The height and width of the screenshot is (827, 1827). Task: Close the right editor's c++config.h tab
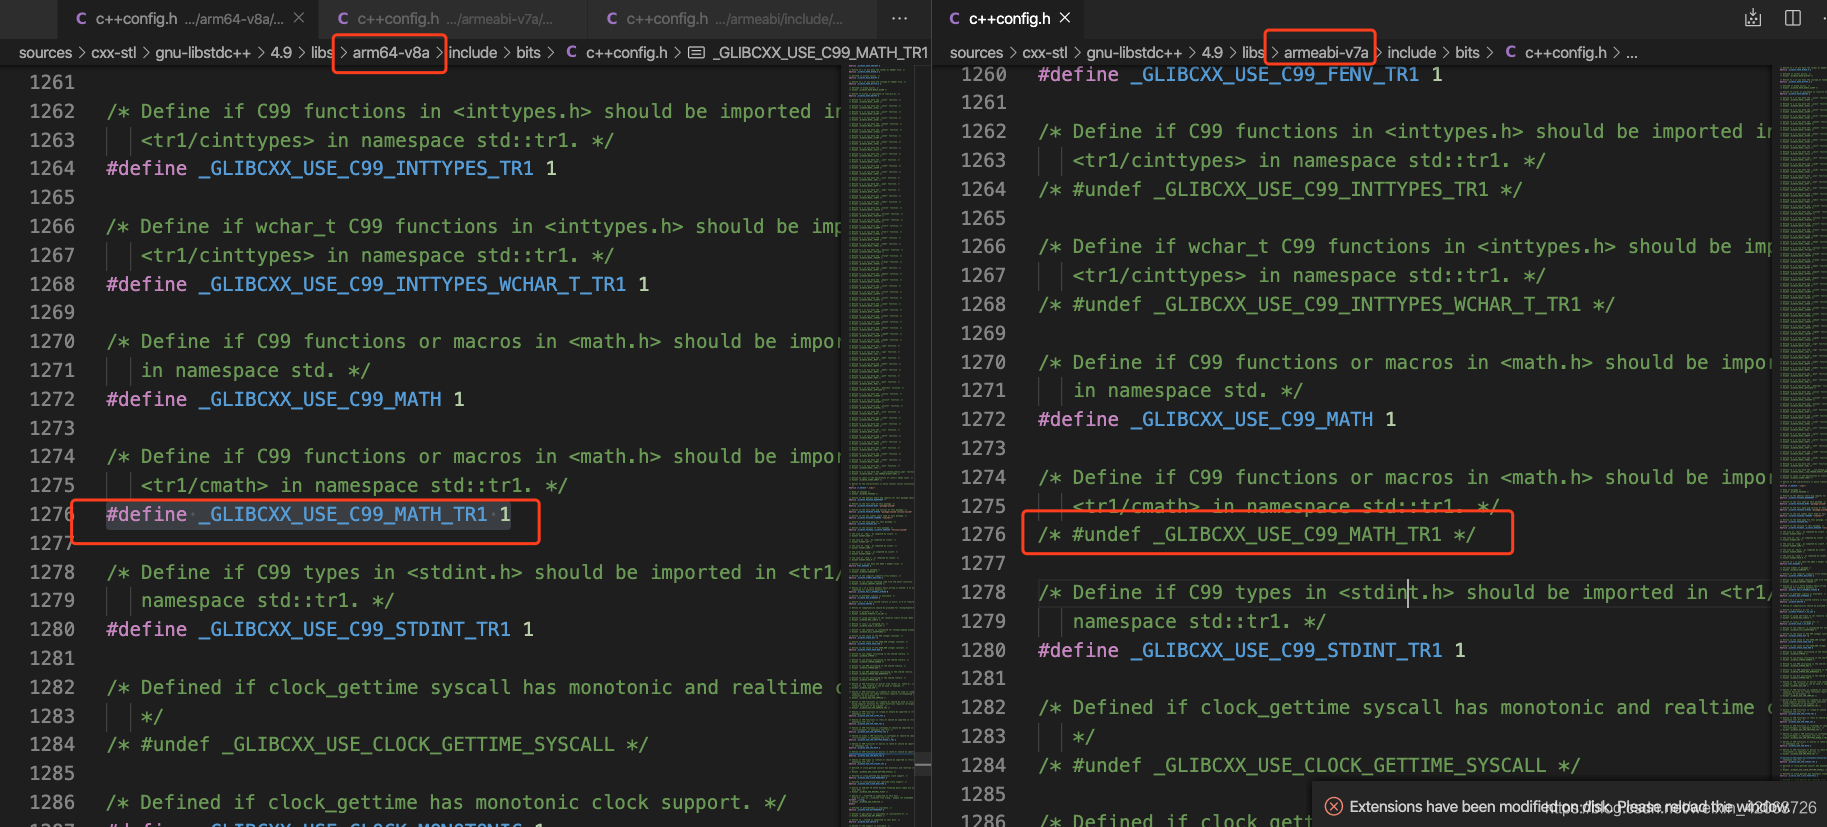point(1065,18)
